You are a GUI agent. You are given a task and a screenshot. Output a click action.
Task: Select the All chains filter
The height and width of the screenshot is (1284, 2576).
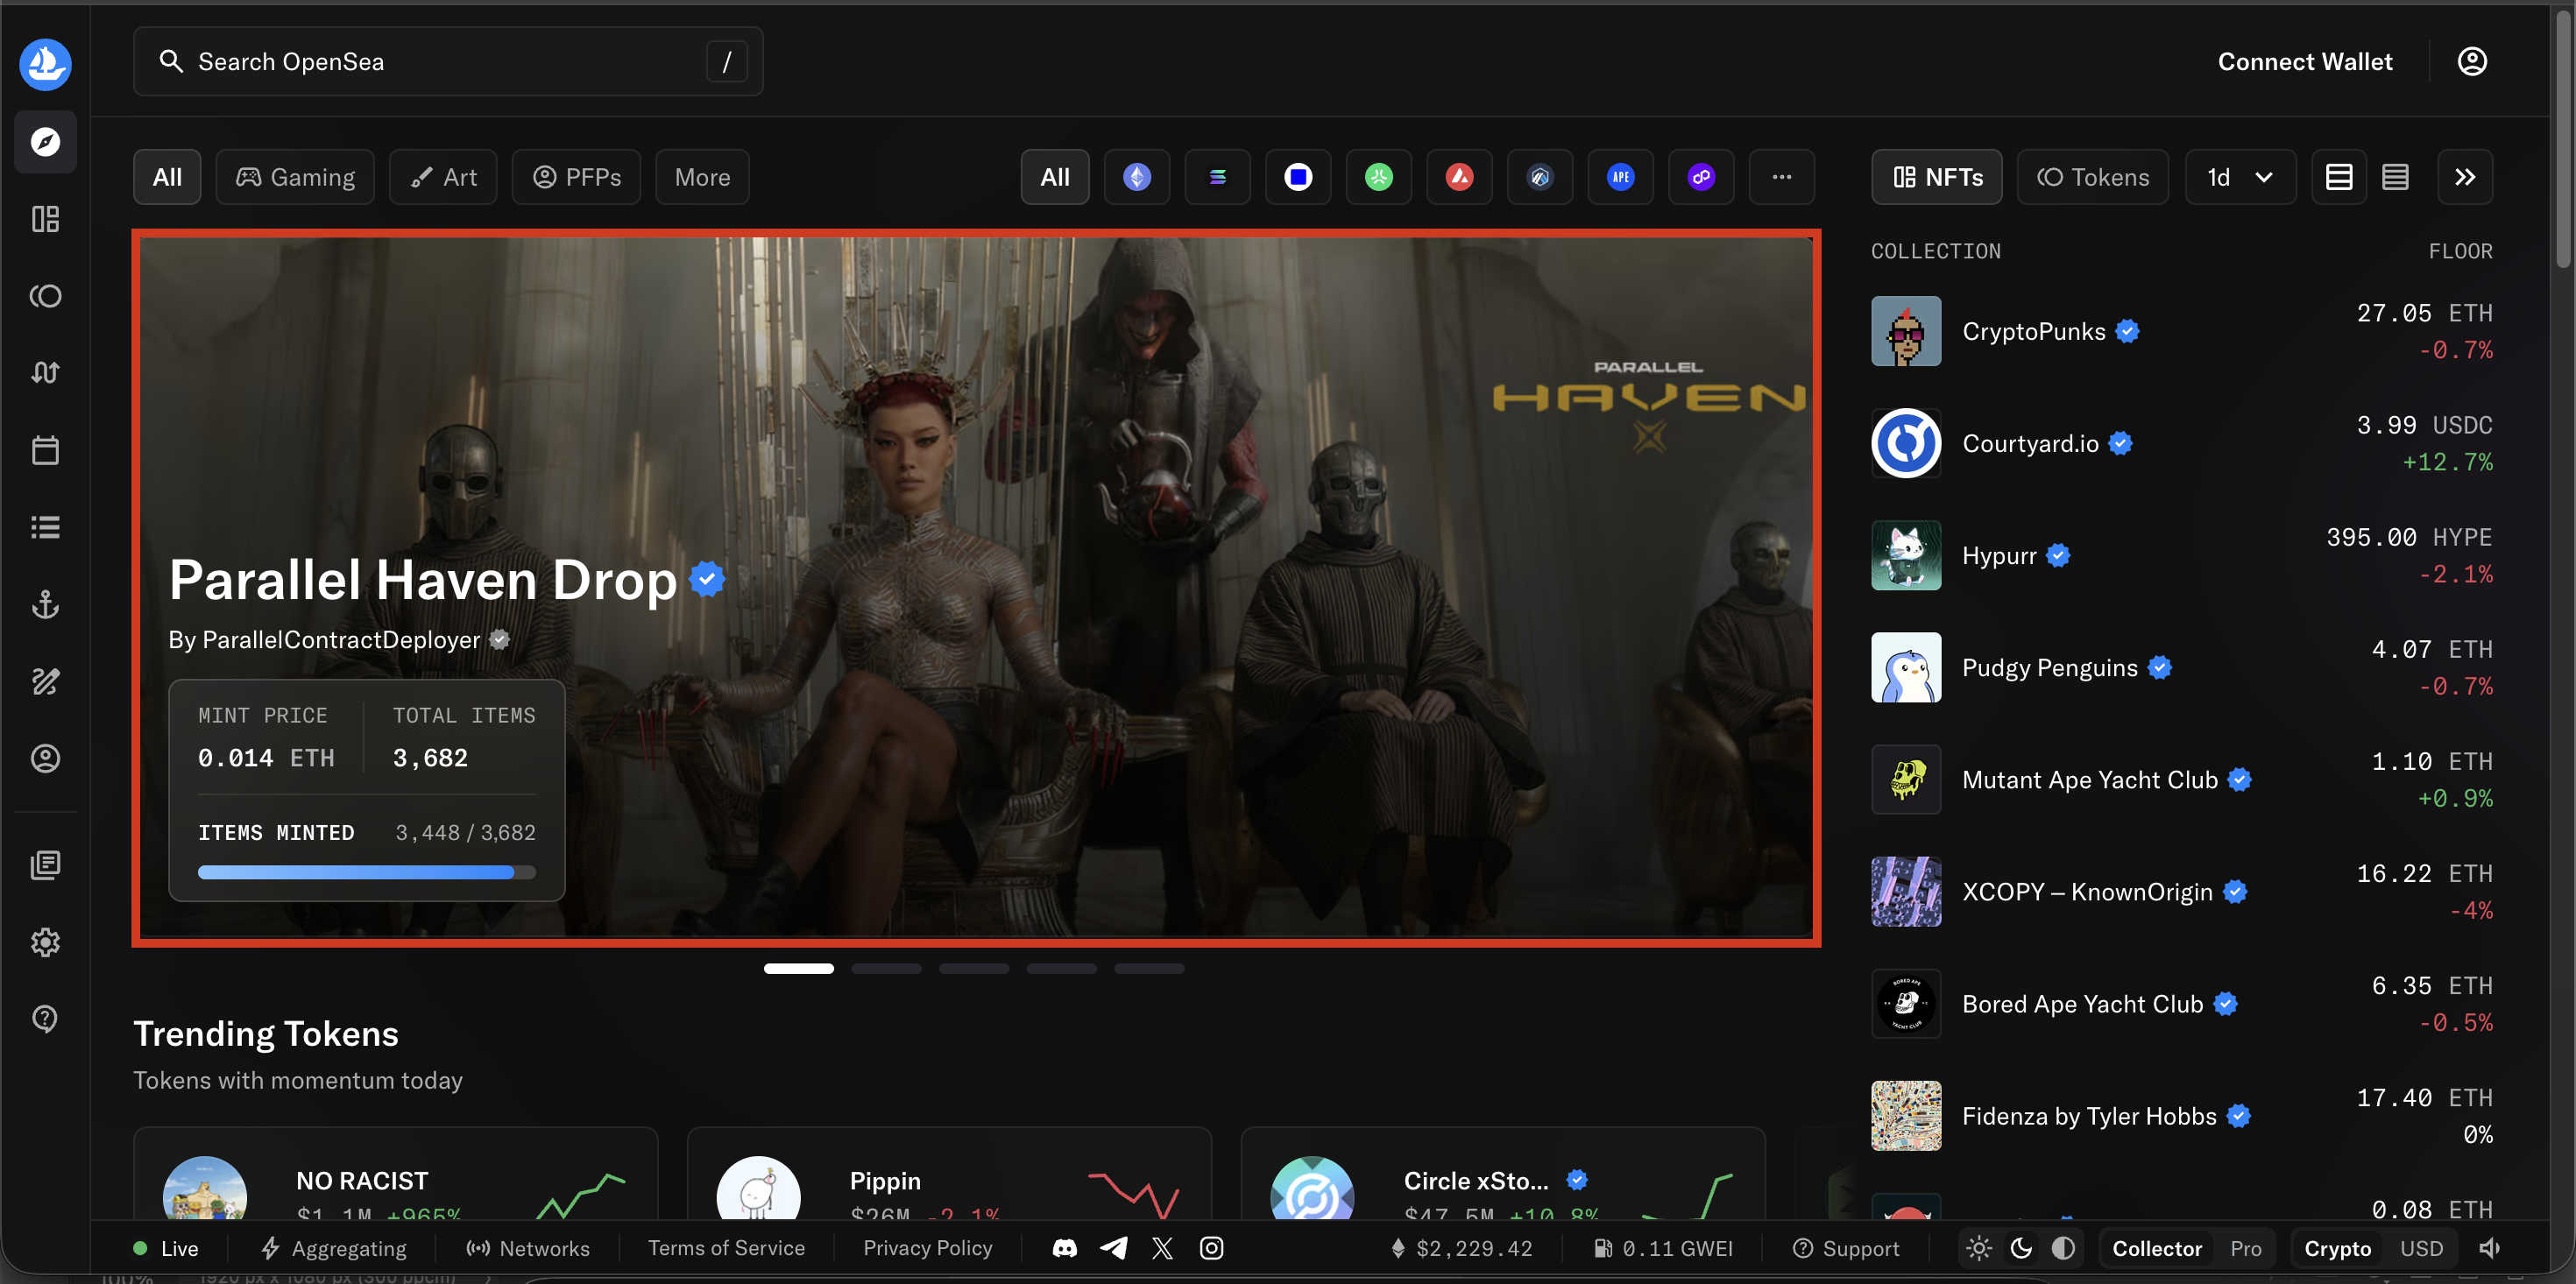(x=1055, y=177)
